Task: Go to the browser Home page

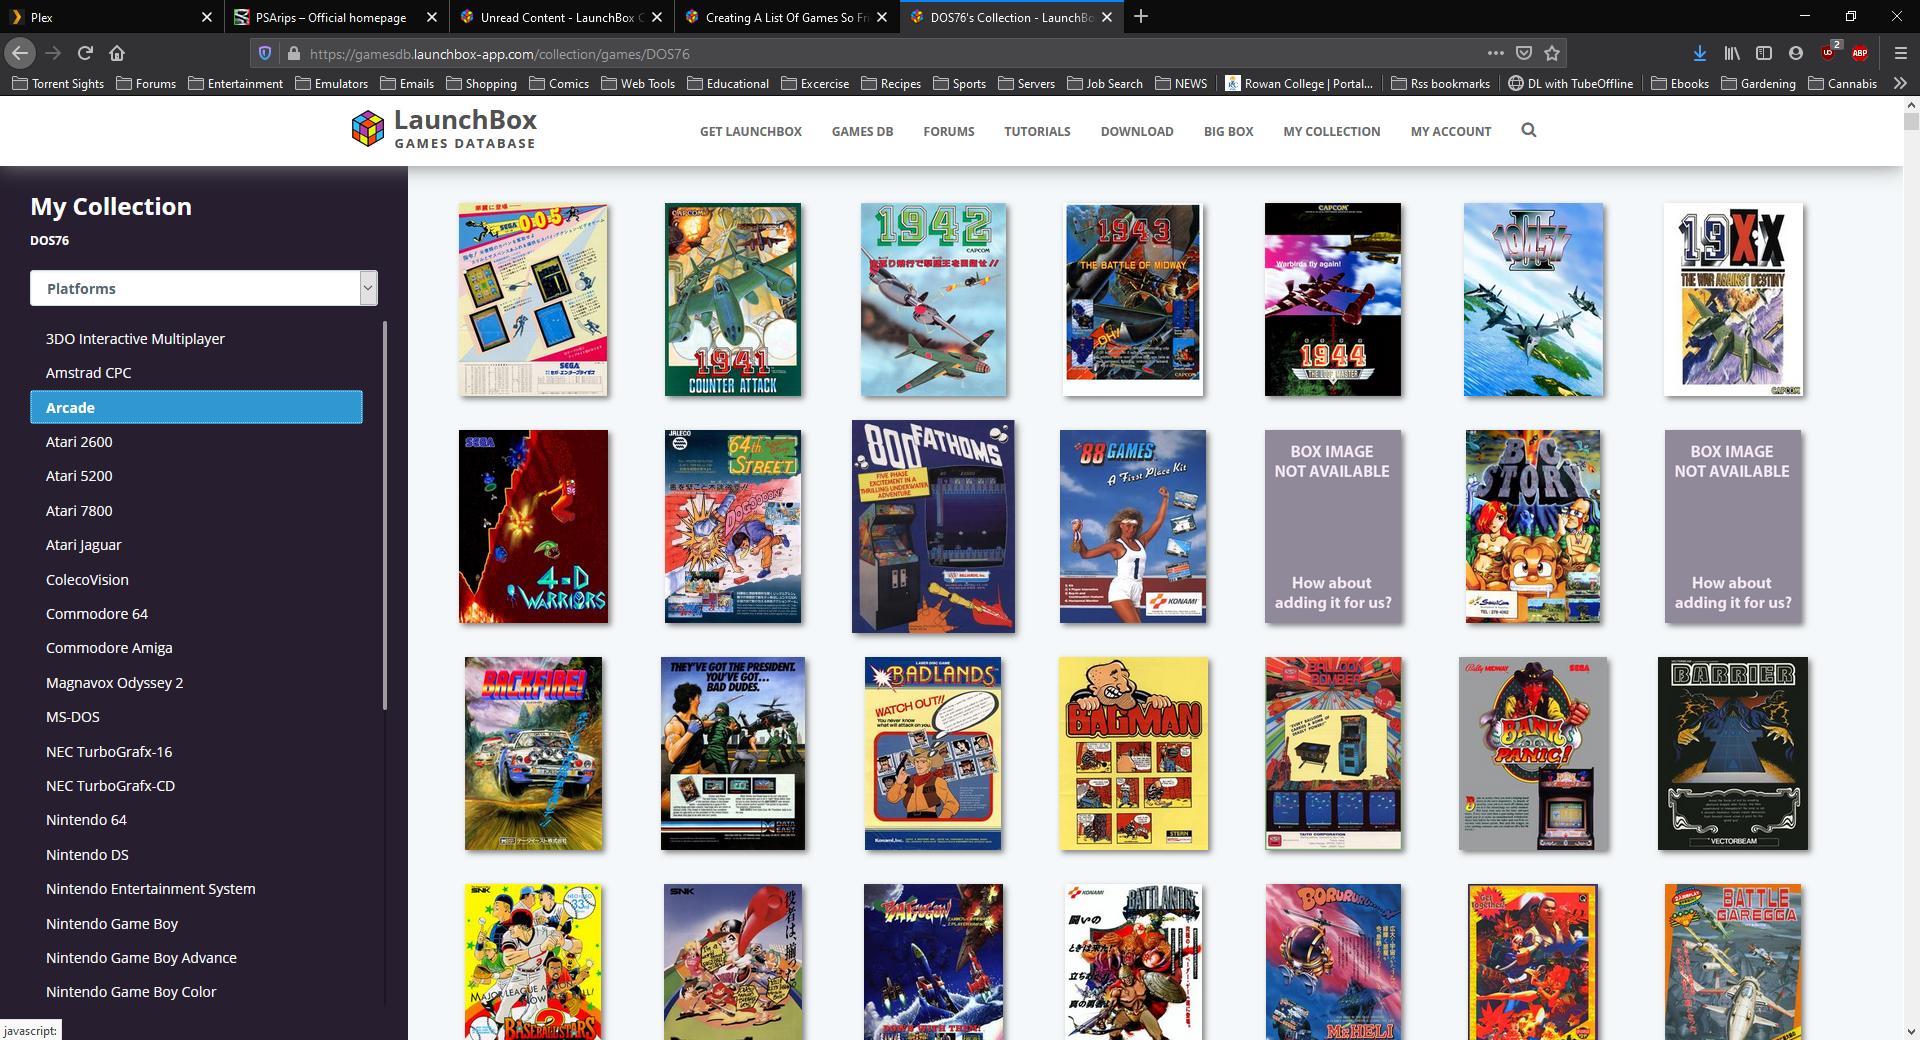Action: 117,53
